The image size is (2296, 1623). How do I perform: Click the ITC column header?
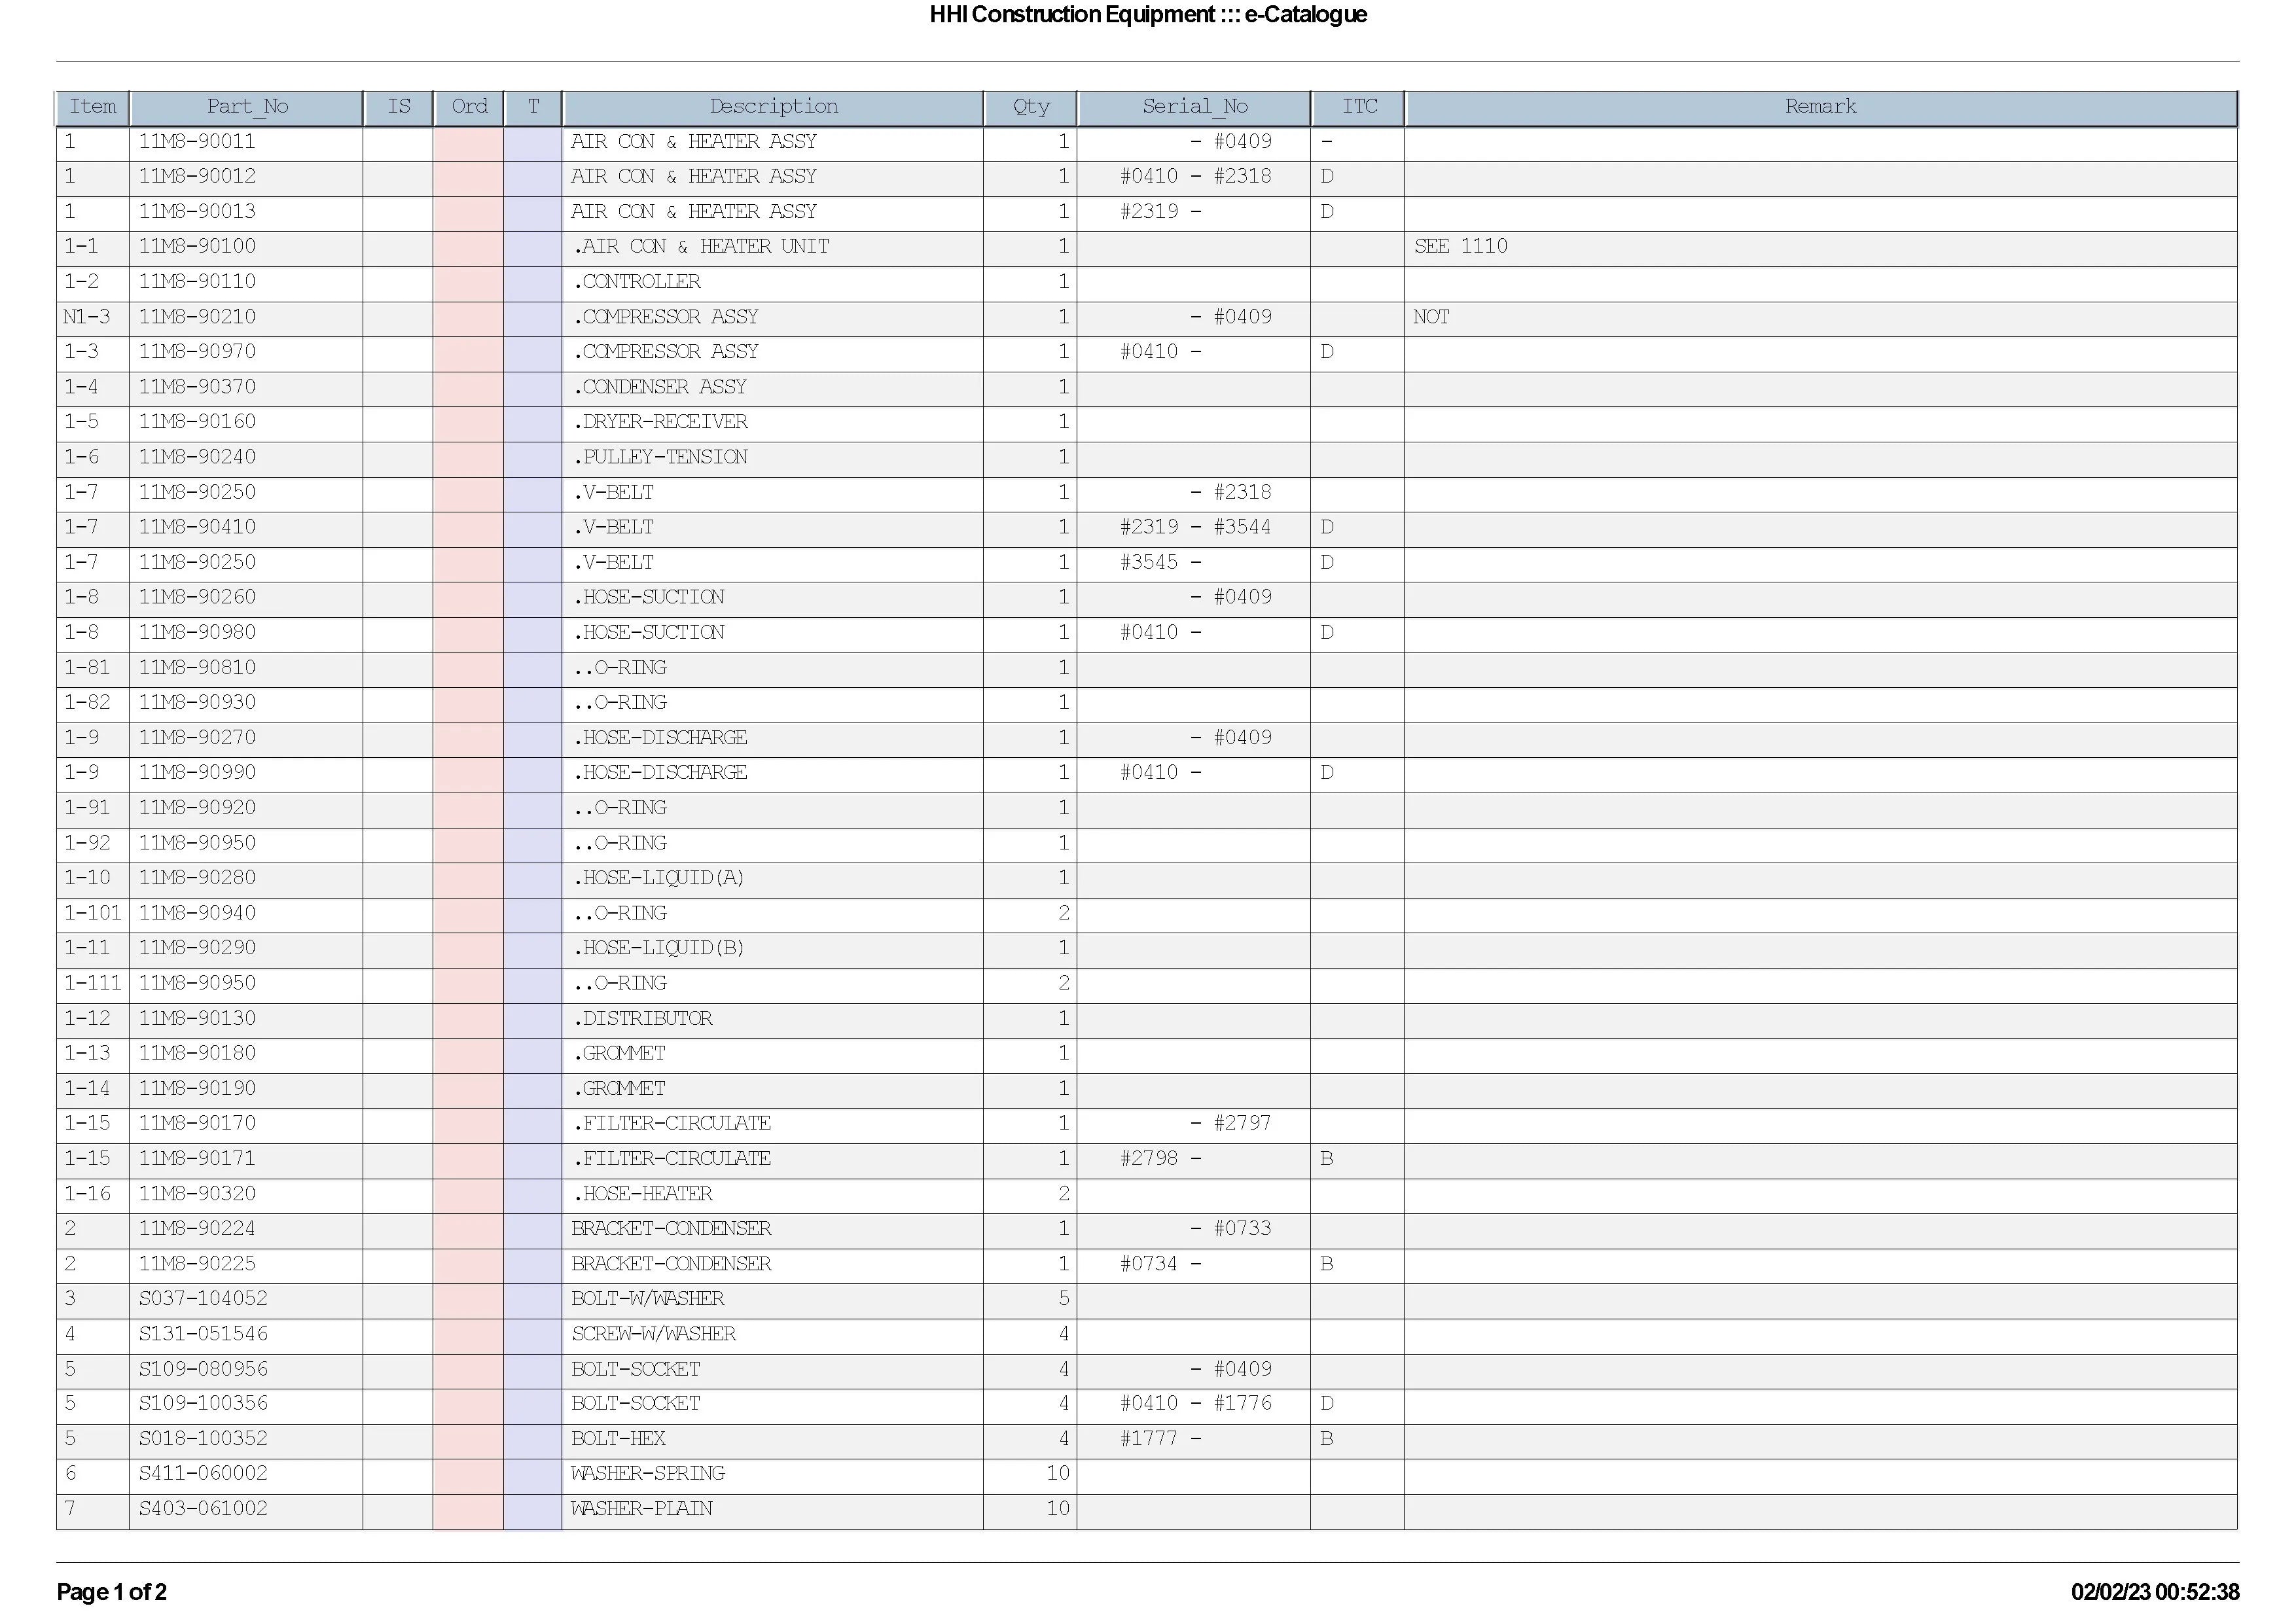pyautogui.click(x=1358, y=107)
